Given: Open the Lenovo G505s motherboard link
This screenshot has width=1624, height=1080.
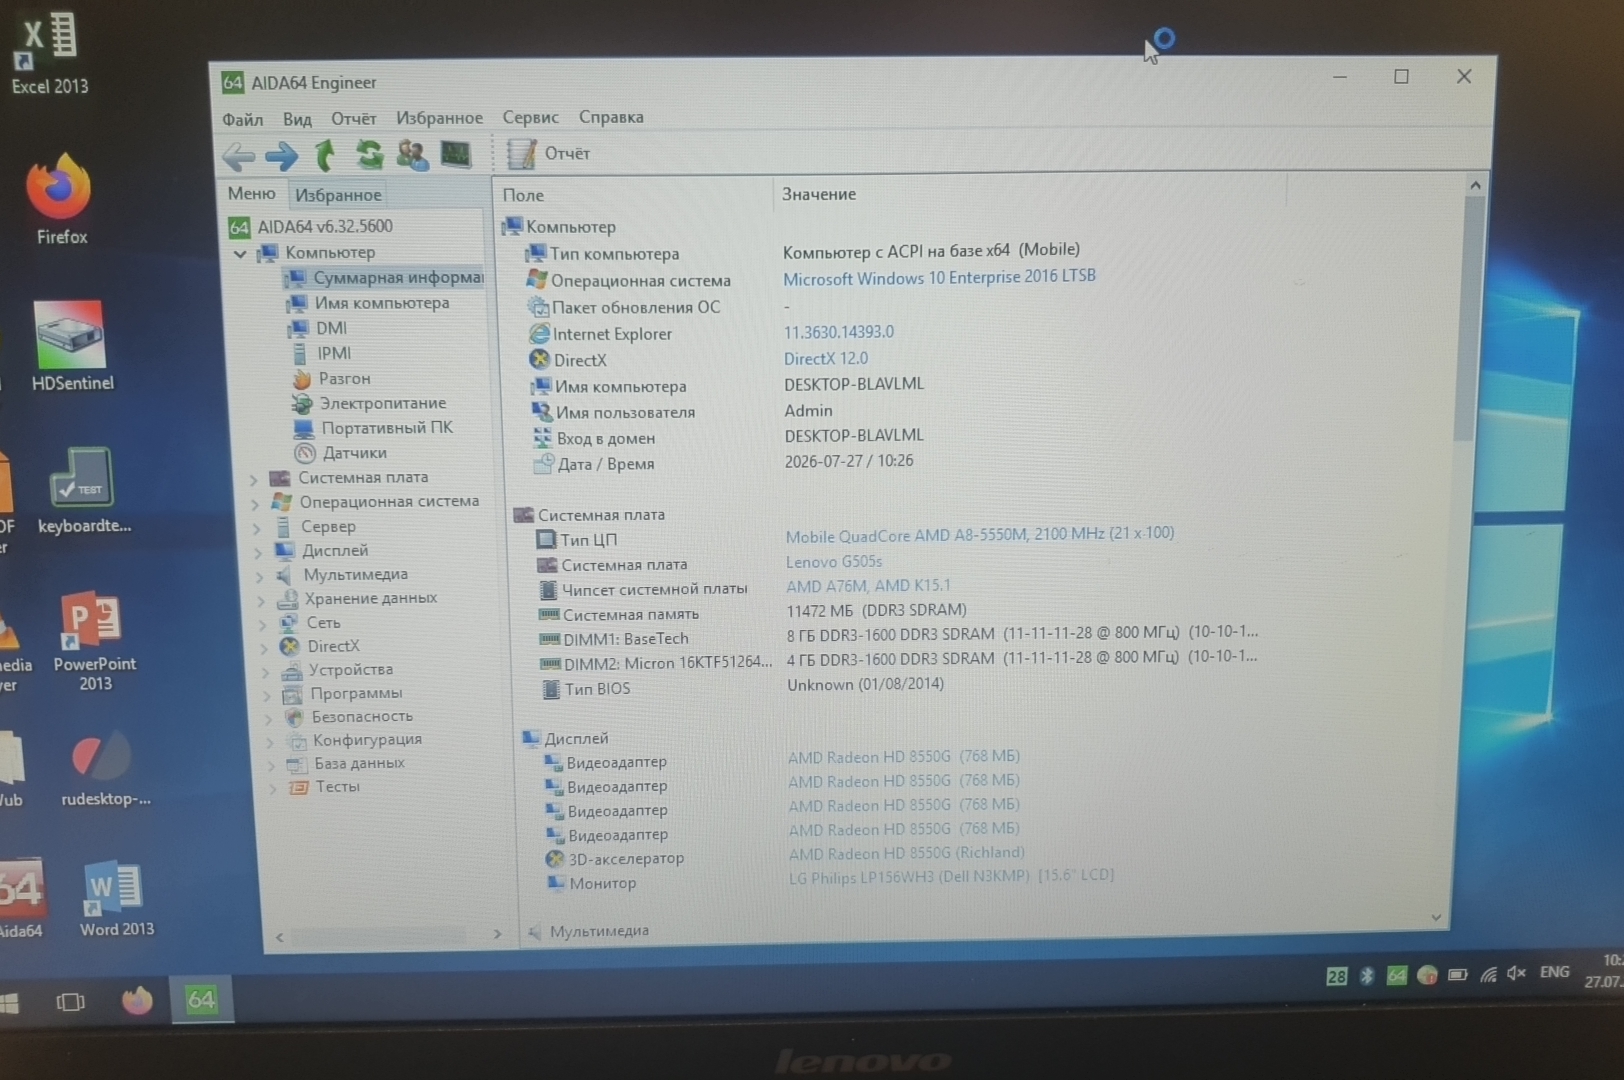Looking at the screenshot, I should tap(834, 562).
